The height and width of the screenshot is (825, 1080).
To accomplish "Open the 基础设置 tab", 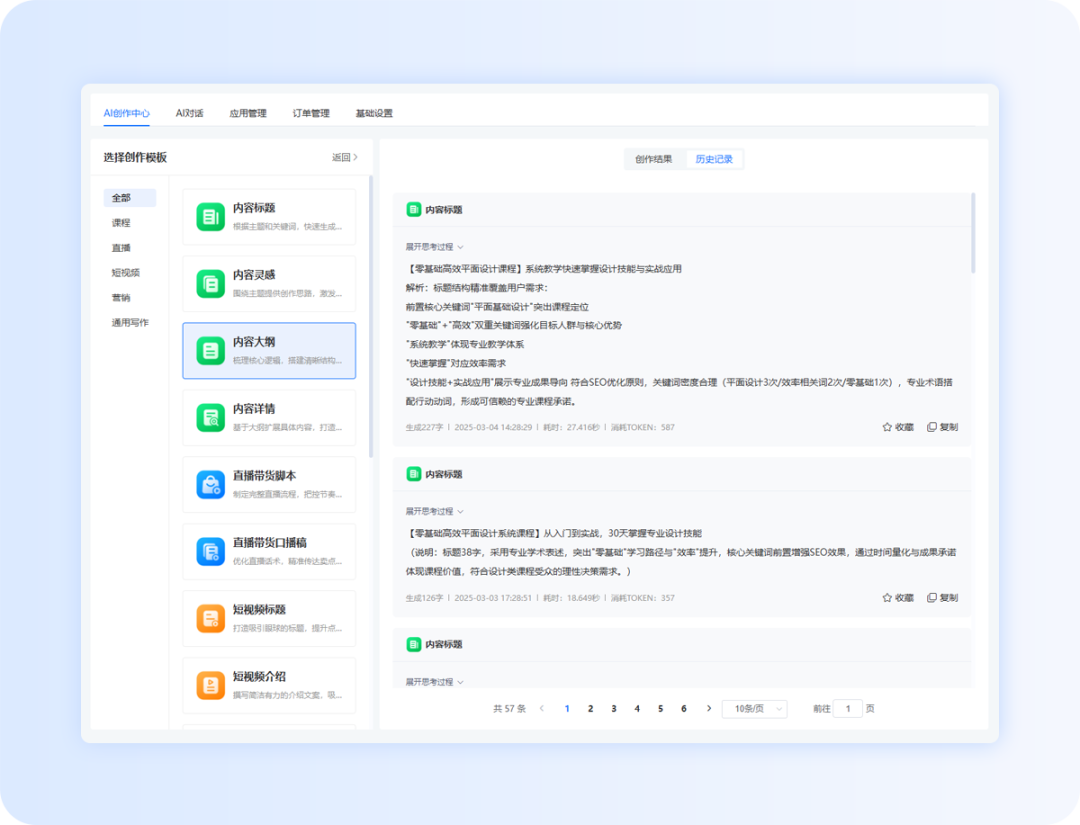I will (x=374, y=113).
